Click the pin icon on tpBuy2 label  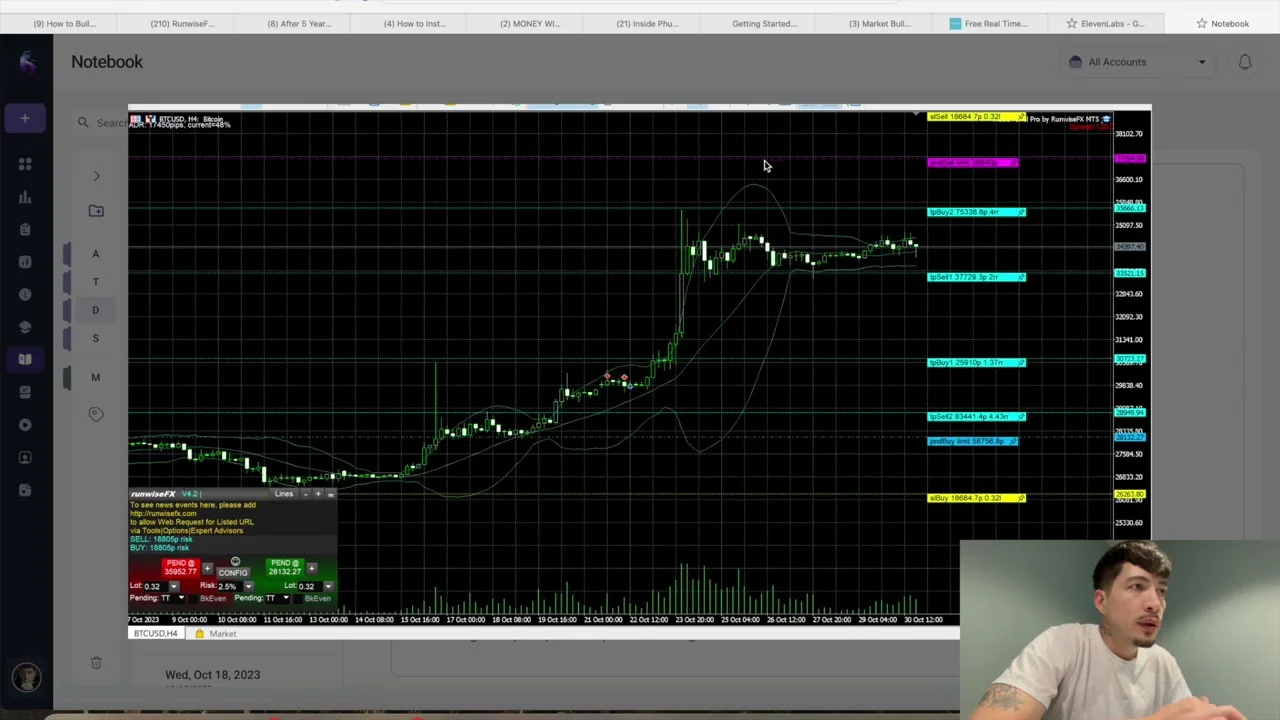[1021, 212]
